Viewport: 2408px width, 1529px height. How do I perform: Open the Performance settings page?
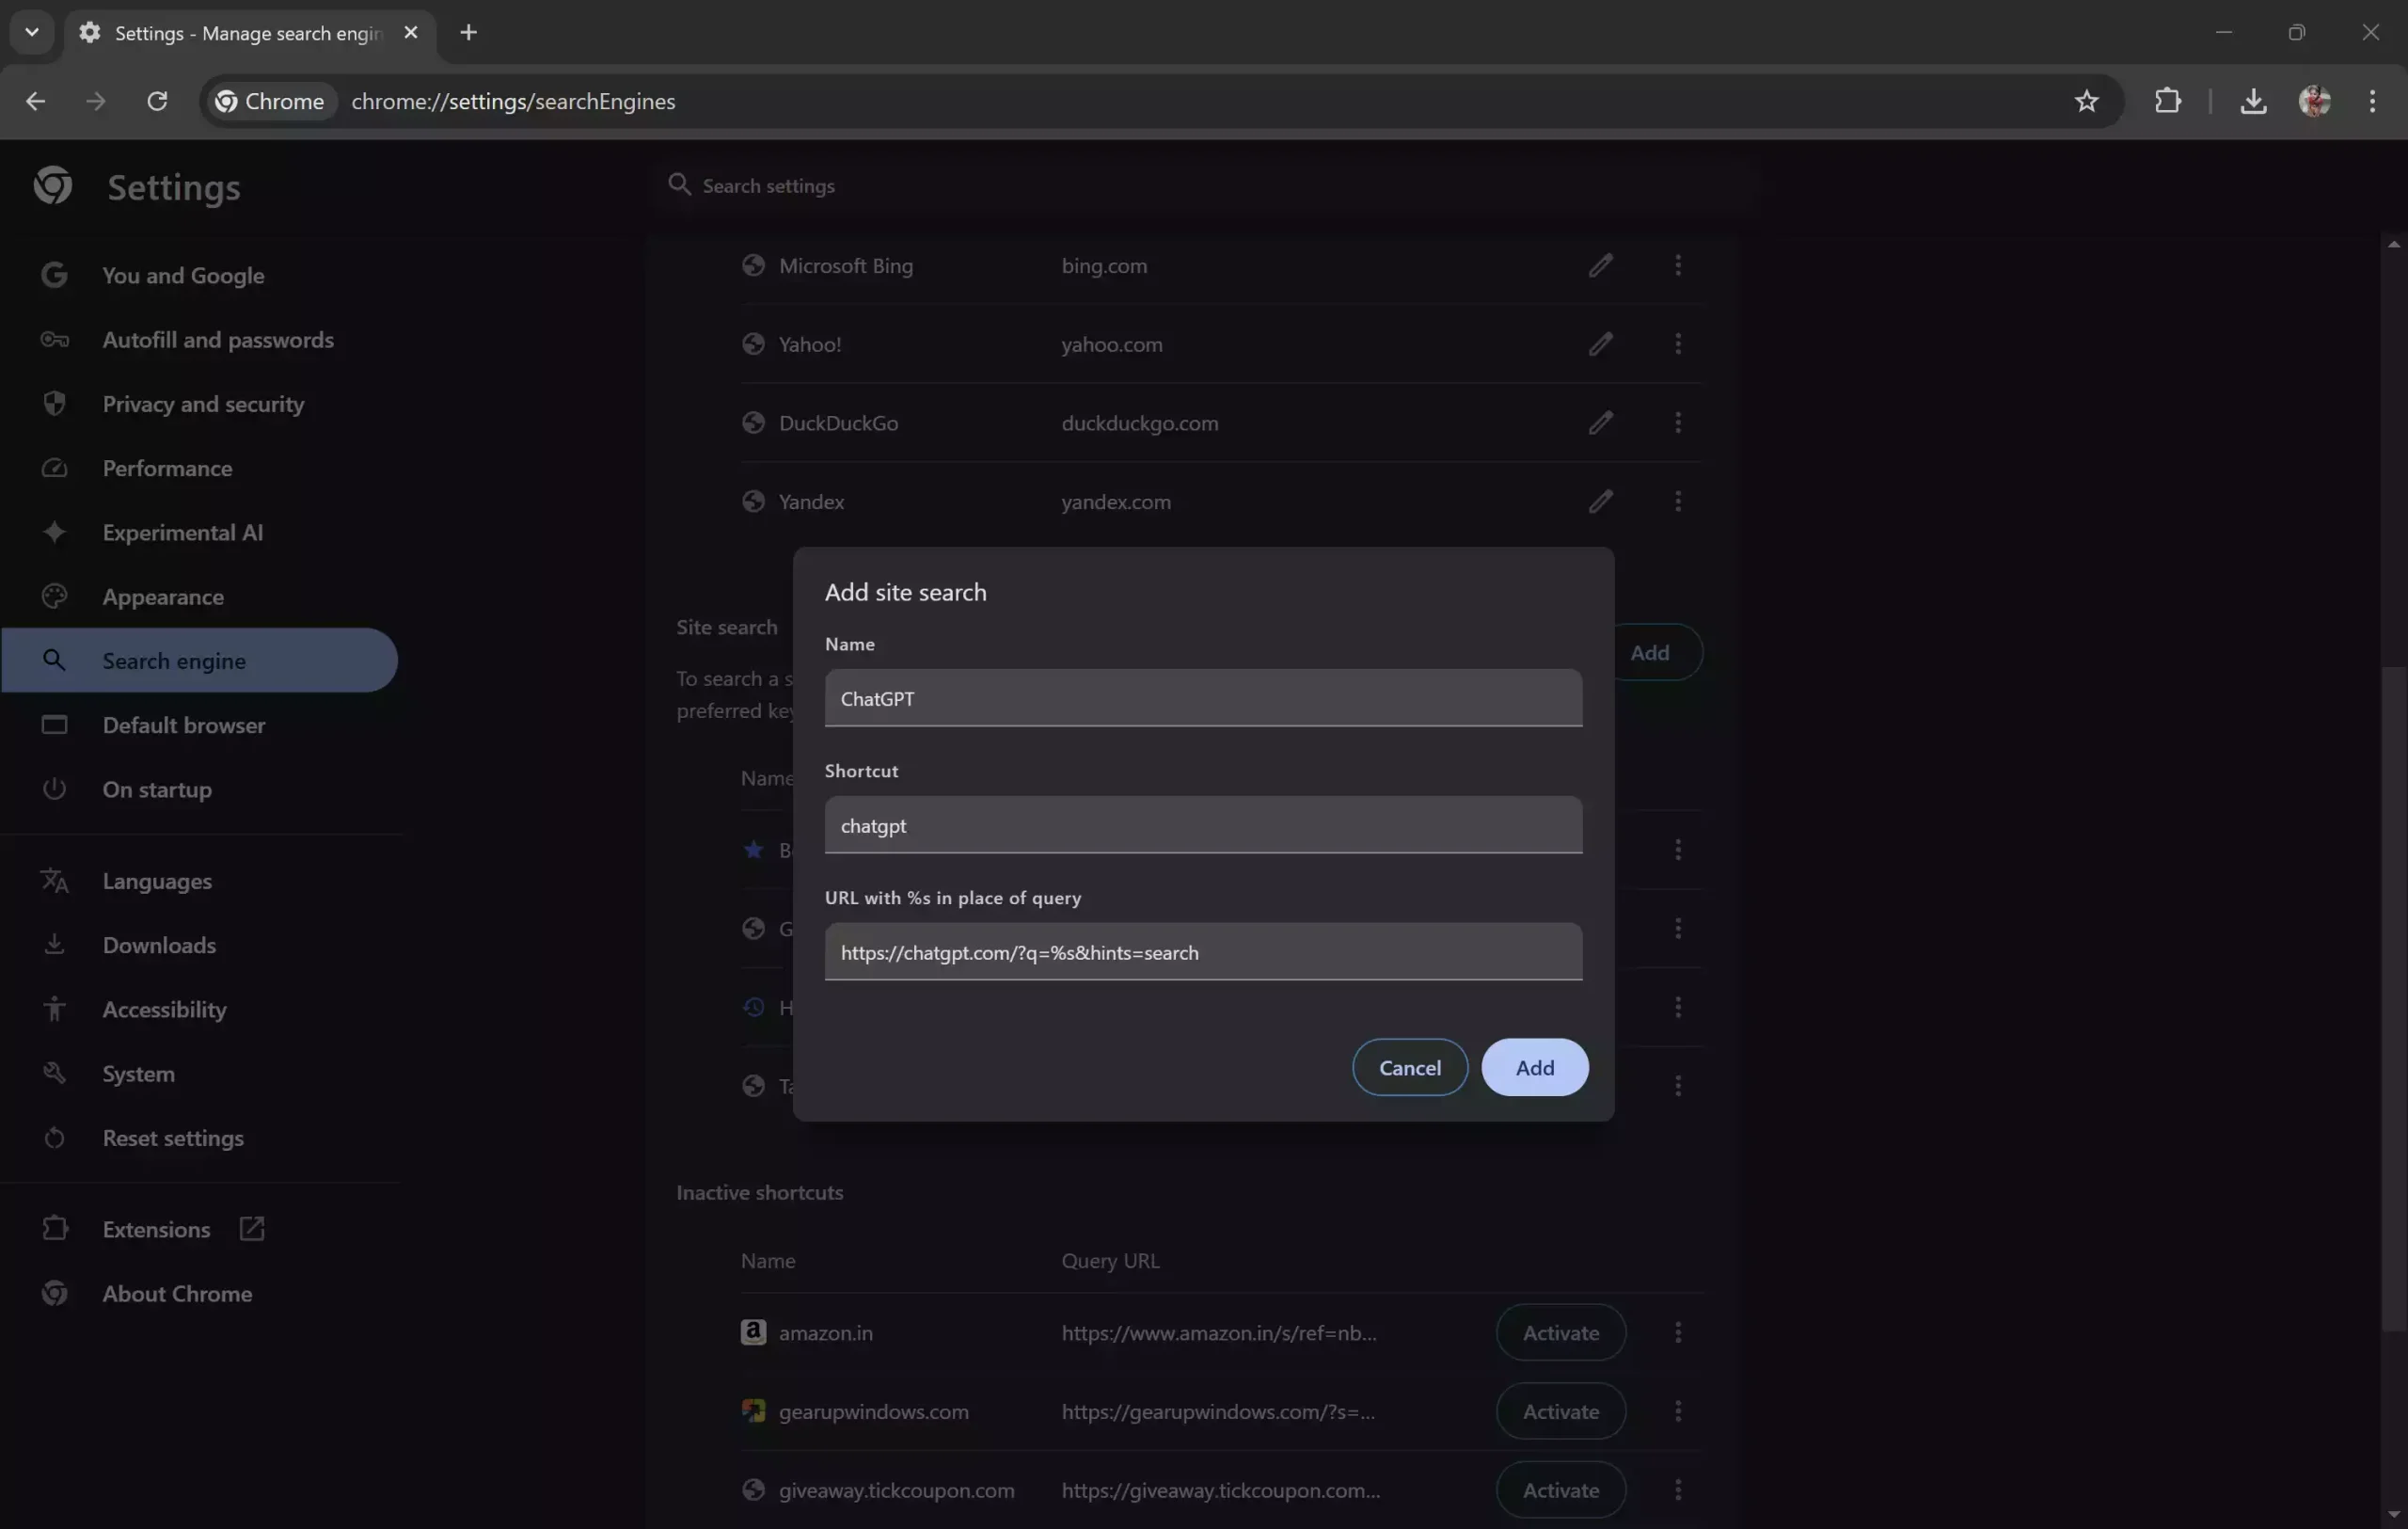coord(200,468)
